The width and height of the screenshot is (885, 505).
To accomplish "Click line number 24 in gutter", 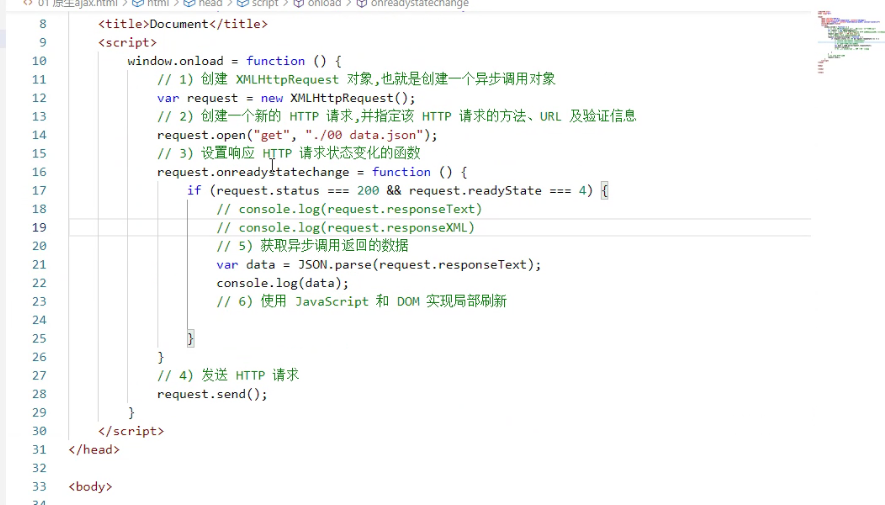I will tap(39, 320).
